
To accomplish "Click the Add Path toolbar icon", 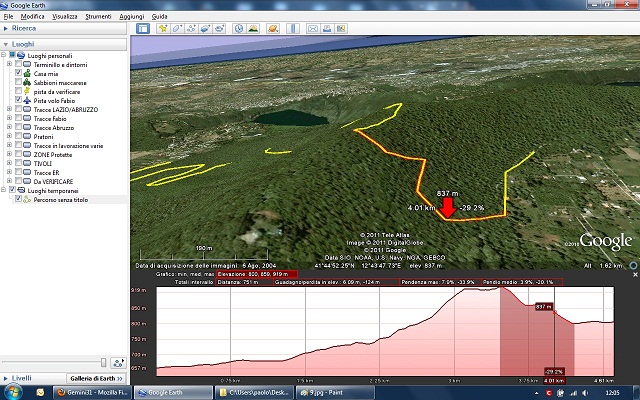I will click(x=191, y=28).
